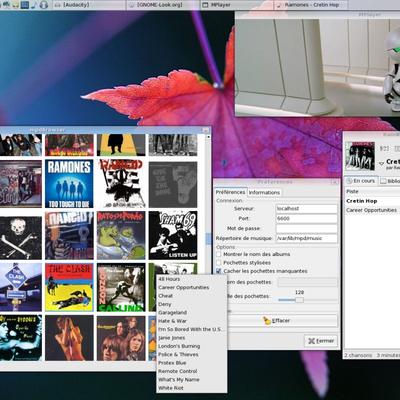Click the mpdbrowser vertical scrollbar handle
The height and width of the screenshot is (400, 400).
point(209,239)
